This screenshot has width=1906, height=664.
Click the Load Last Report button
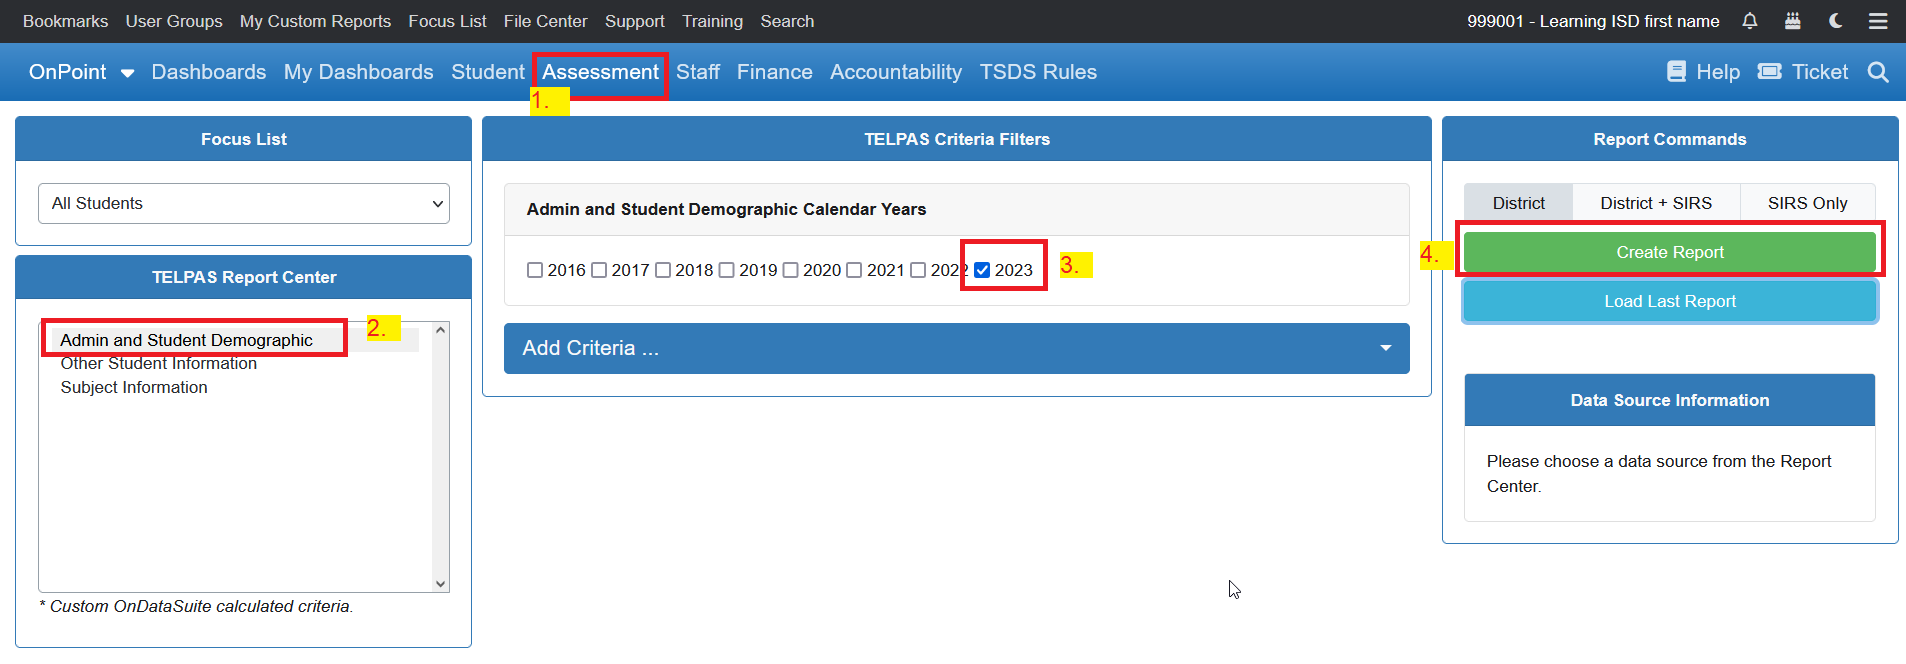1668,301
